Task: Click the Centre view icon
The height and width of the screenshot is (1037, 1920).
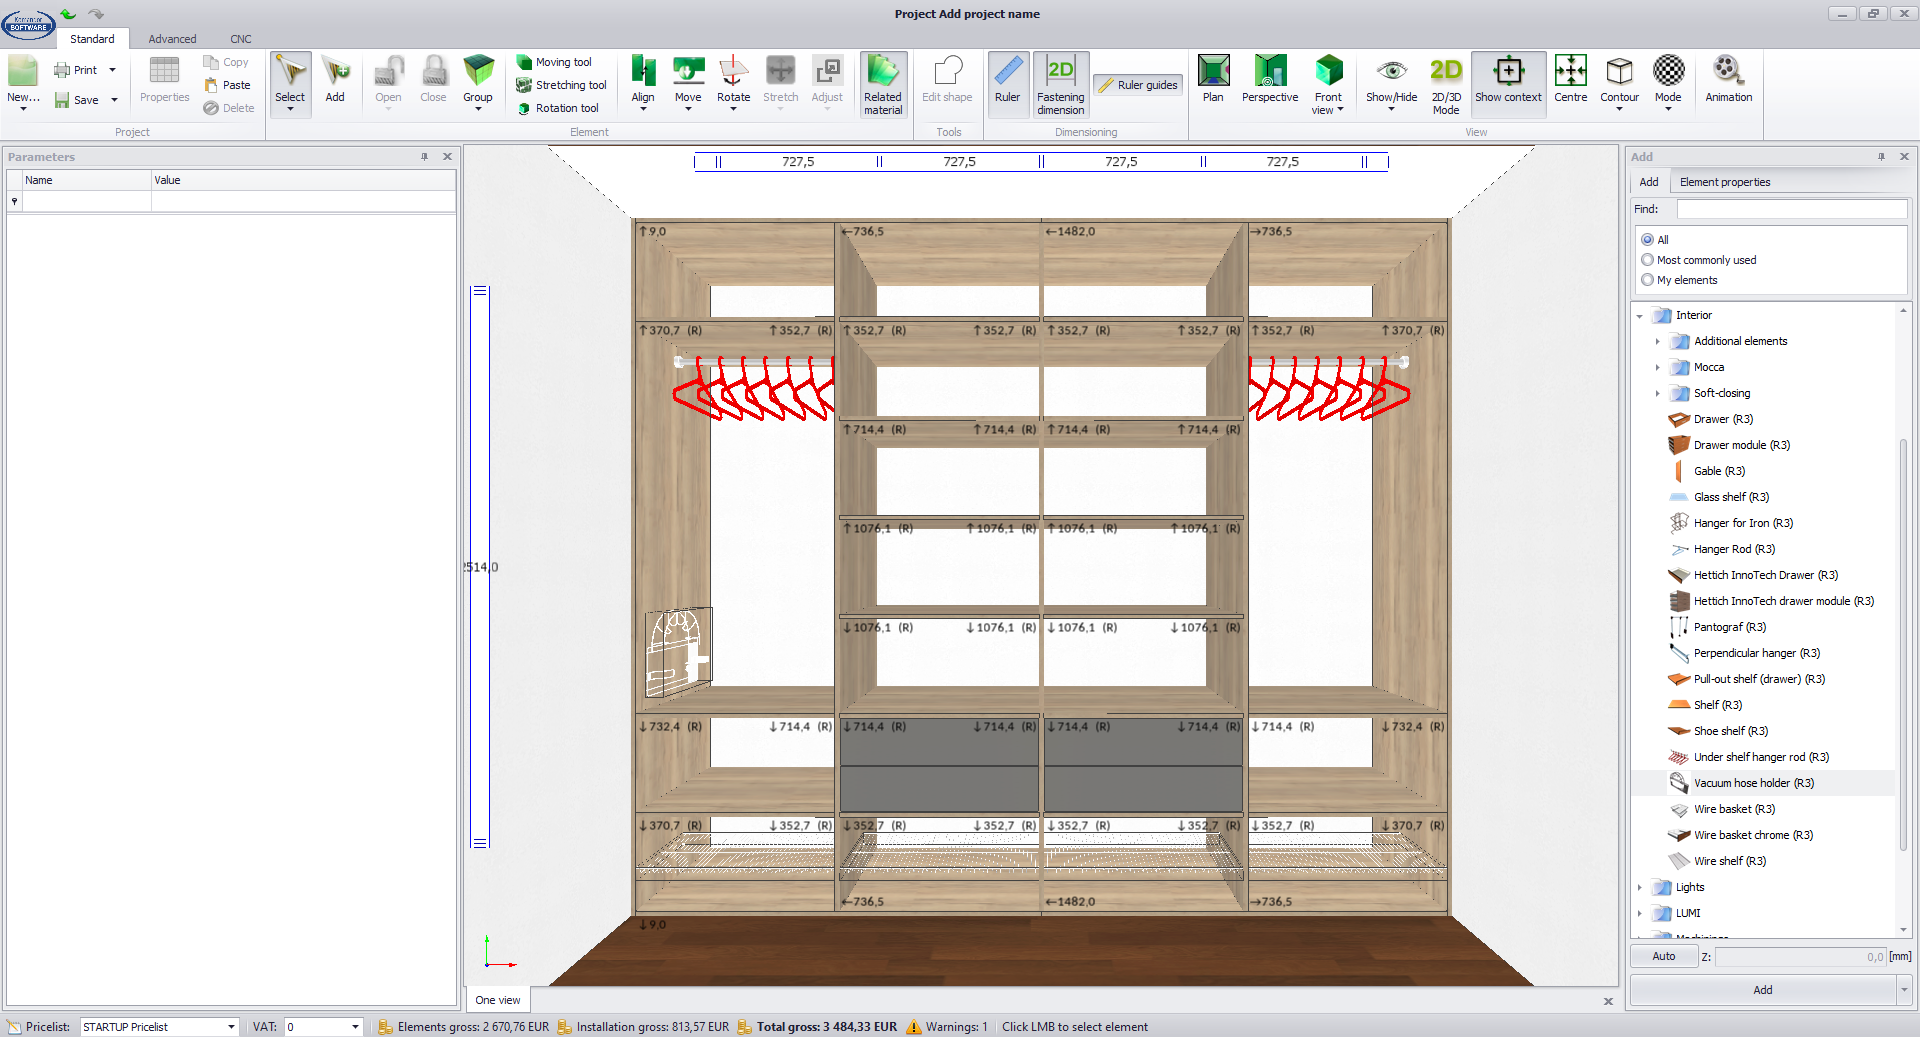Action: click(1570, 80)
